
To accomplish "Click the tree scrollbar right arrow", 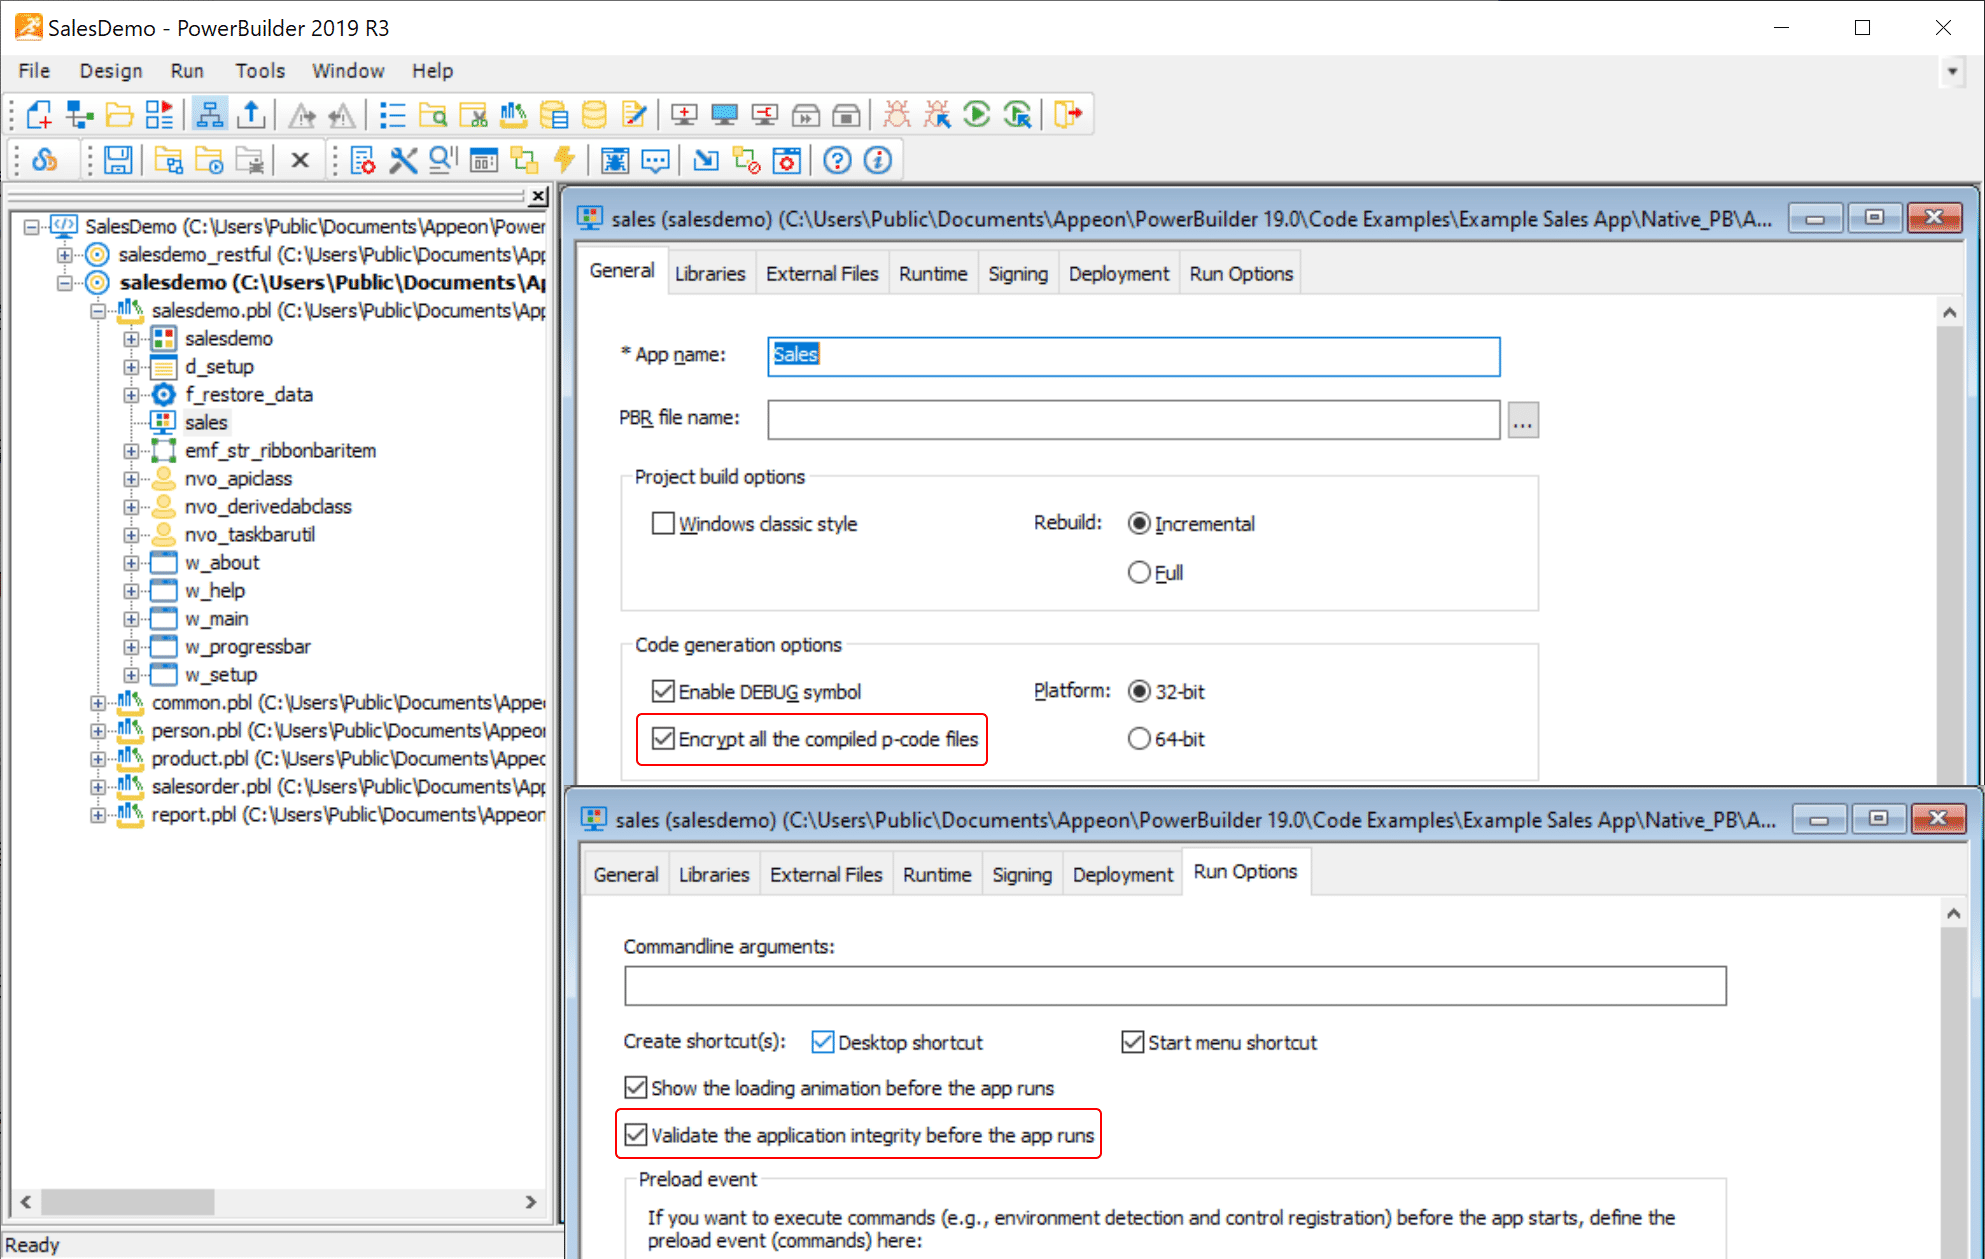I will coord(530,1201).
